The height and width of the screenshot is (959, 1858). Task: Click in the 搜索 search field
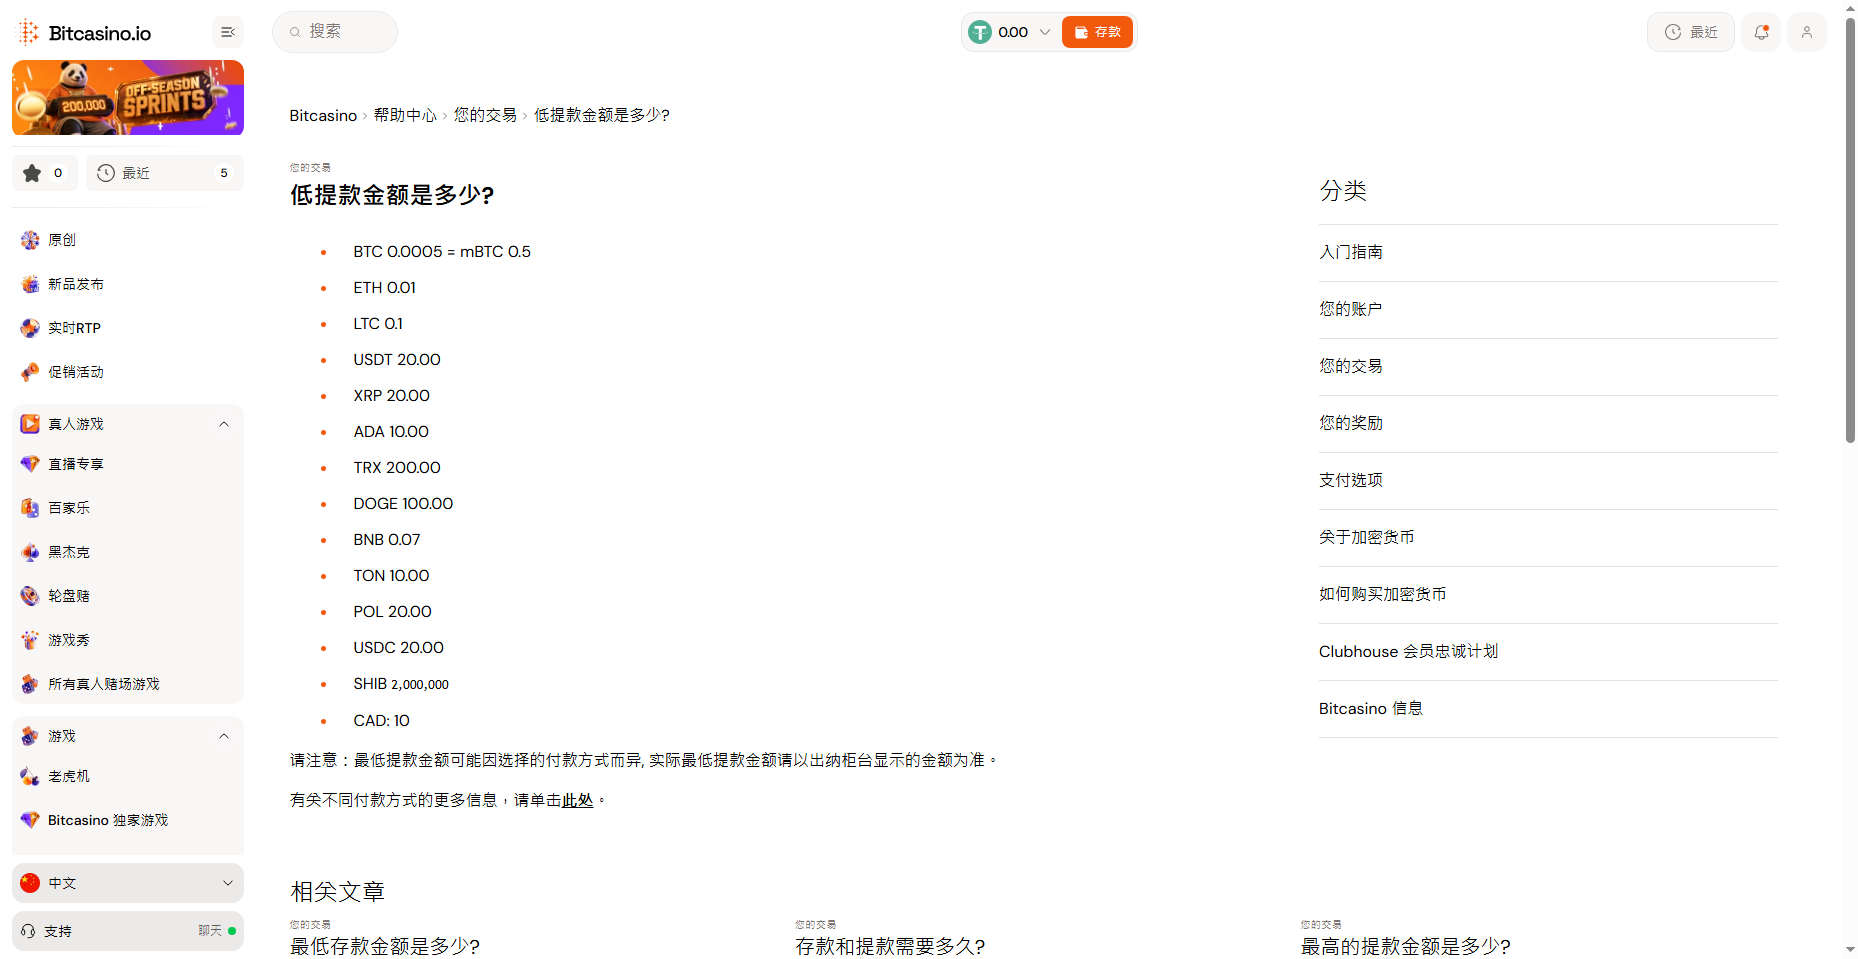[335, 32]
